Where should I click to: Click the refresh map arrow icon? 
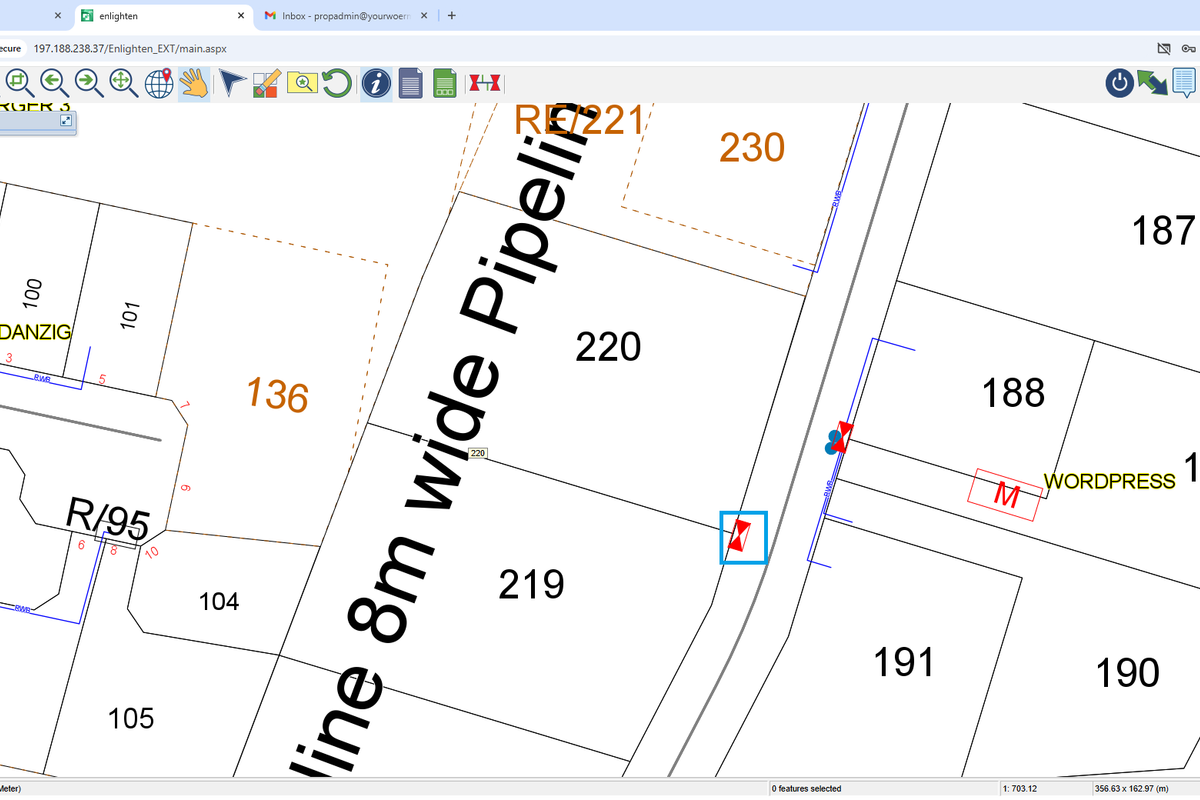coord(336,84)
